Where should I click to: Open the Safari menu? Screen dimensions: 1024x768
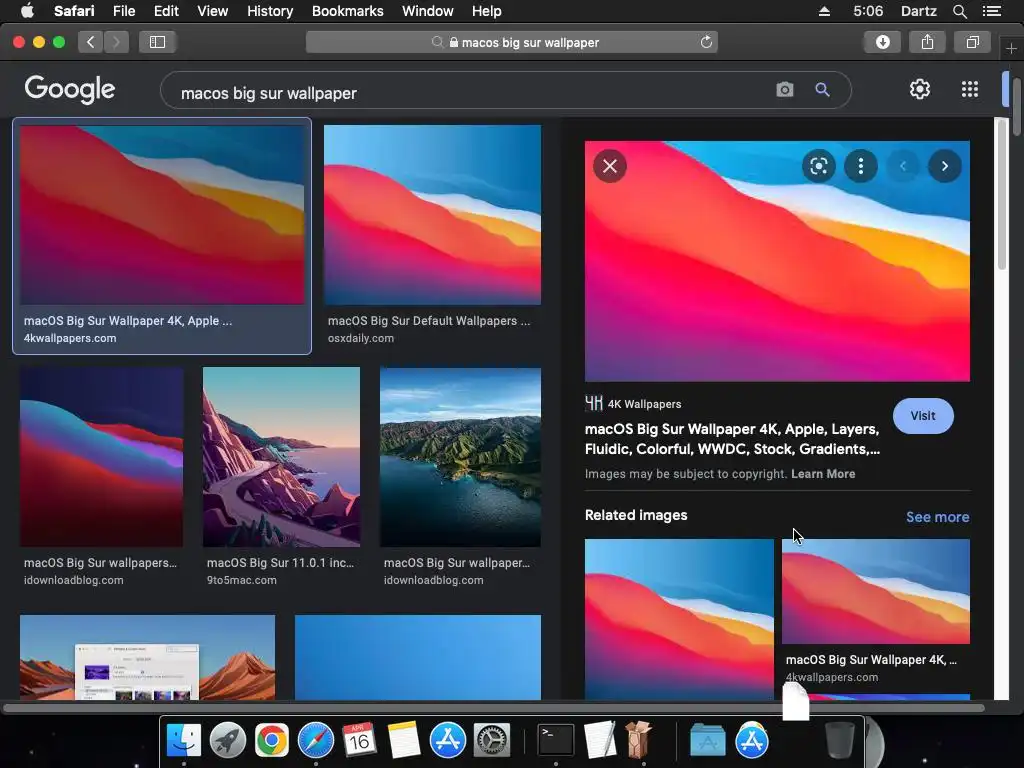pos(74,11)
